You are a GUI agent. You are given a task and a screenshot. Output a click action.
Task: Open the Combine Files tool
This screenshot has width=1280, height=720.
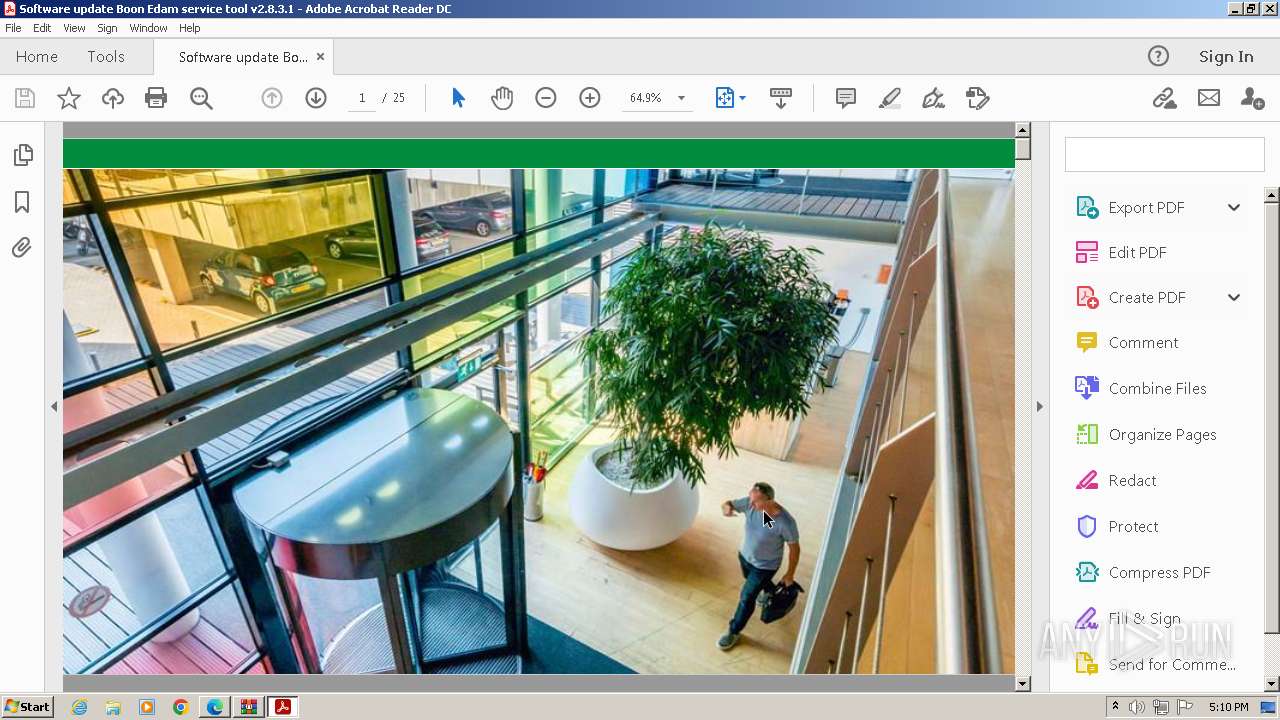pos(1157,389)
